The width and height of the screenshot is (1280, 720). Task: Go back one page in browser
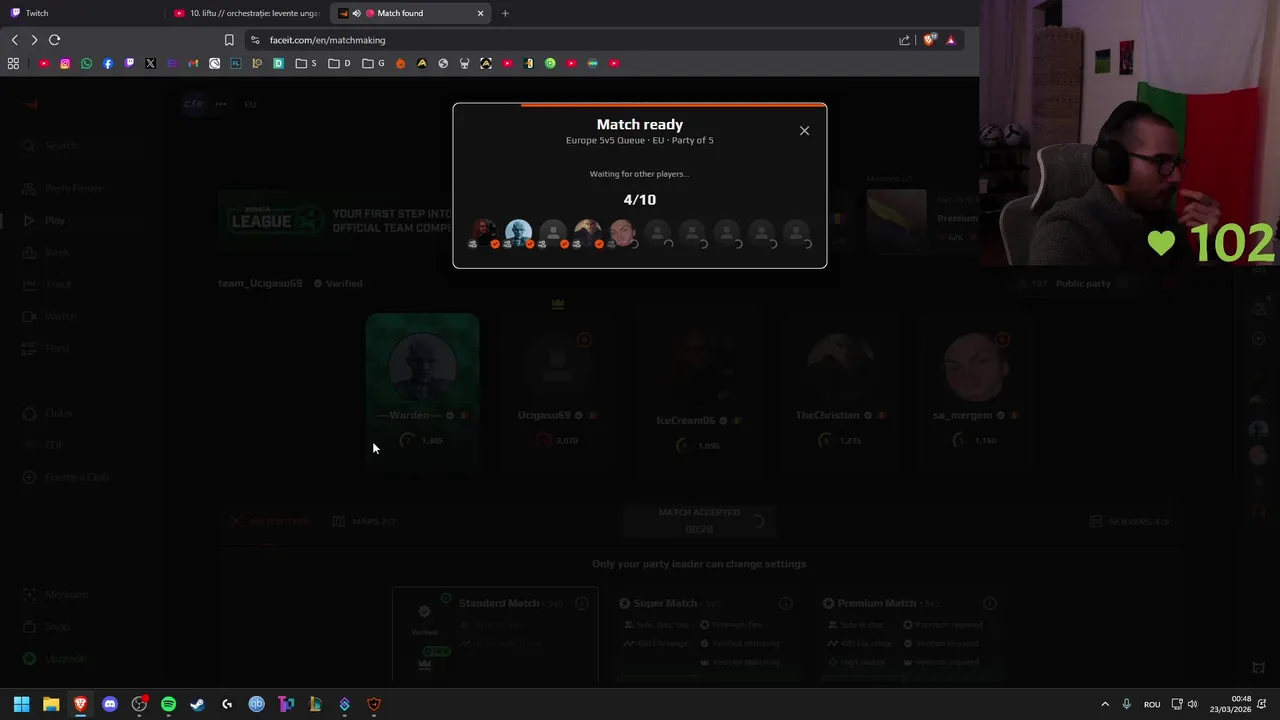14,40
